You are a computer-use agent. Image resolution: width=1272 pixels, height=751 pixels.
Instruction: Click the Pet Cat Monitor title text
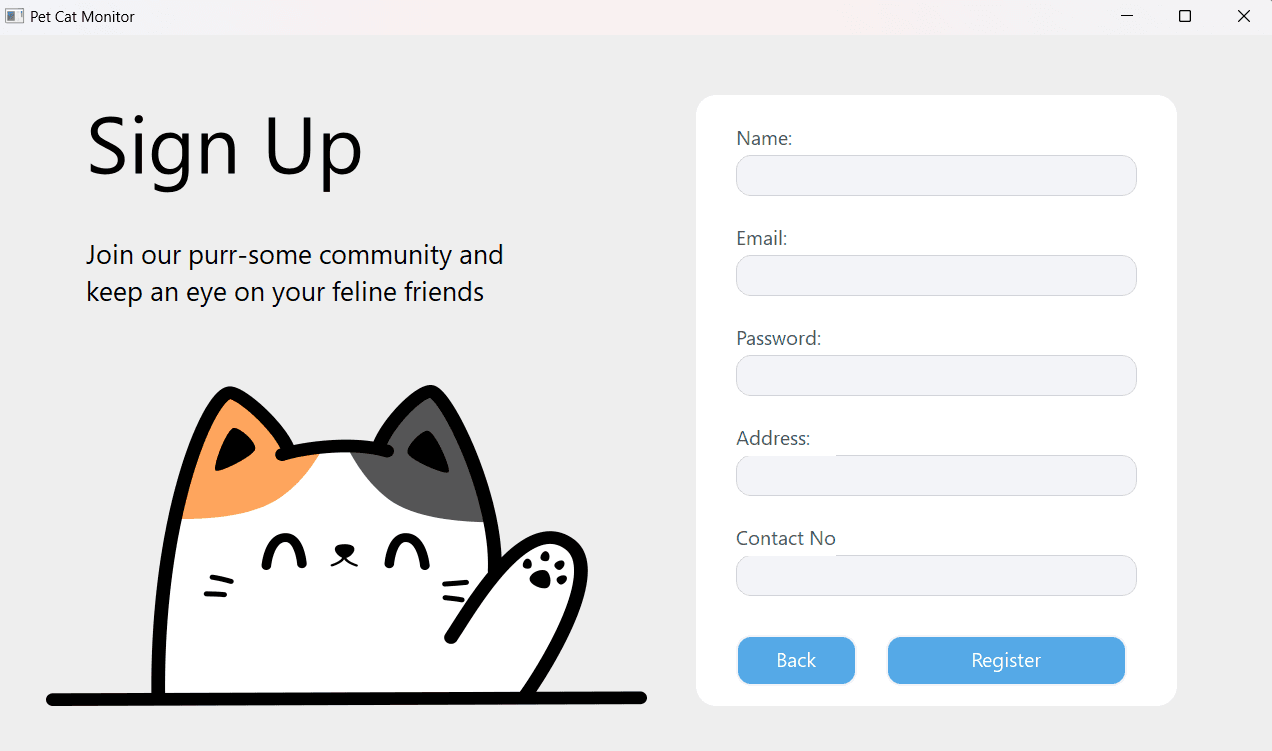(82, 16)
